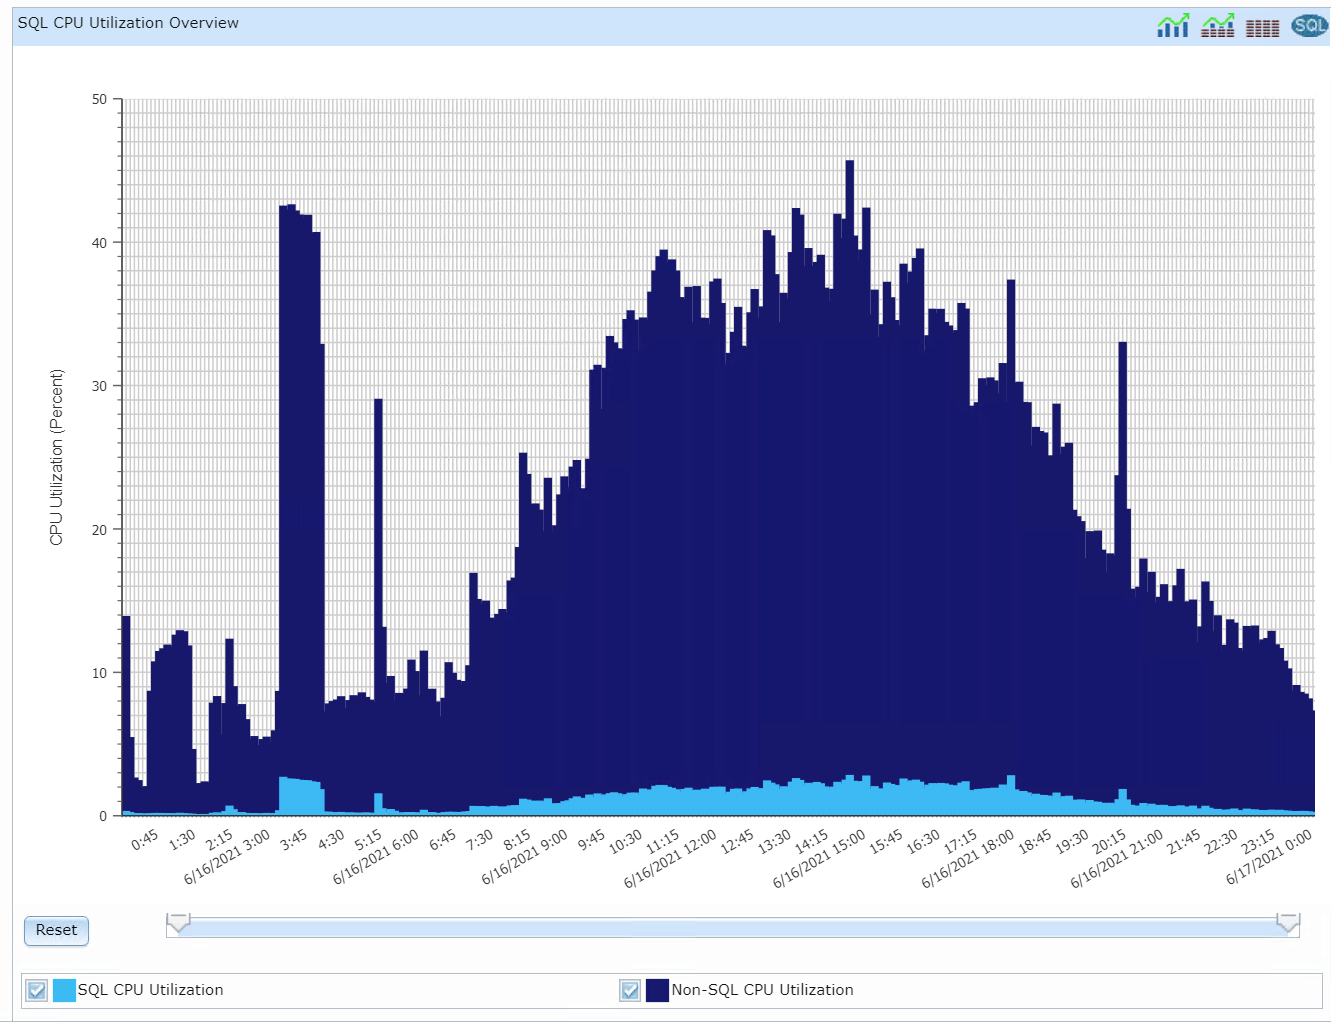Click the 20 value on Y axis
This screenshot has width=1331, height=1027.
[99, 530]
